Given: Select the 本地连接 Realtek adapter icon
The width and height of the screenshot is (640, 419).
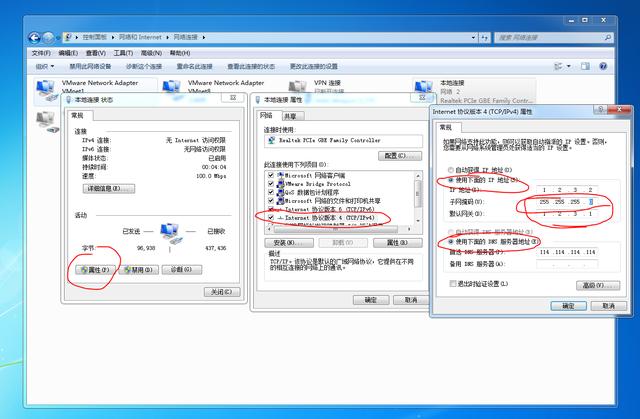Looking at the screenshot, I should [x=424, y=87].
